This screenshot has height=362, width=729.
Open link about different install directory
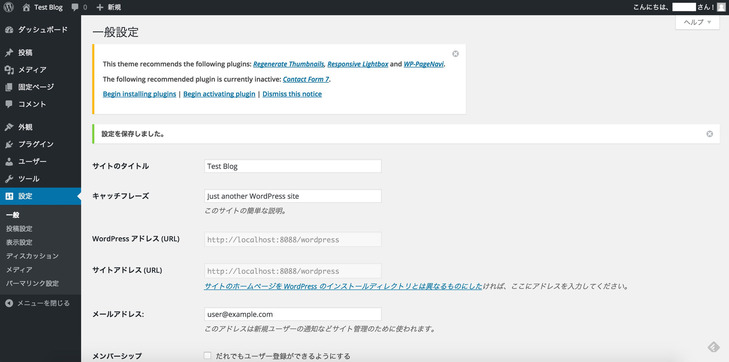click(x=343, y=286)
